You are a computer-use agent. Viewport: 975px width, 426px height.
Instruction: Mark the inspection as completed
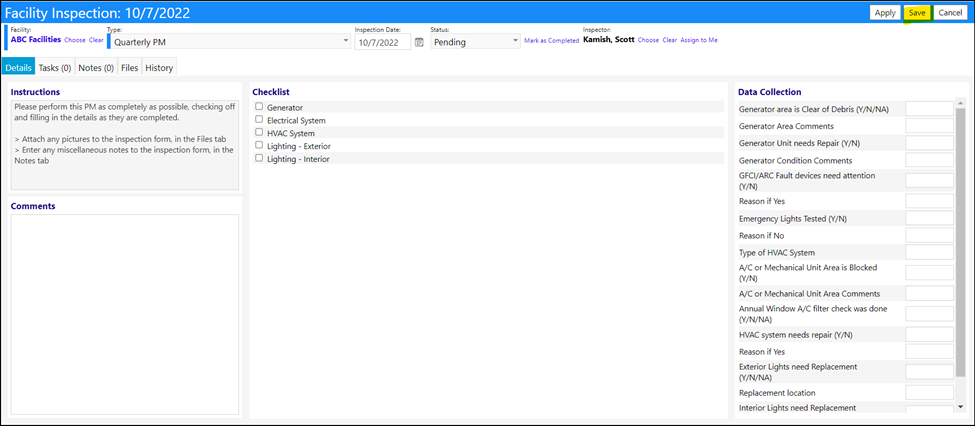pos(552,40)
